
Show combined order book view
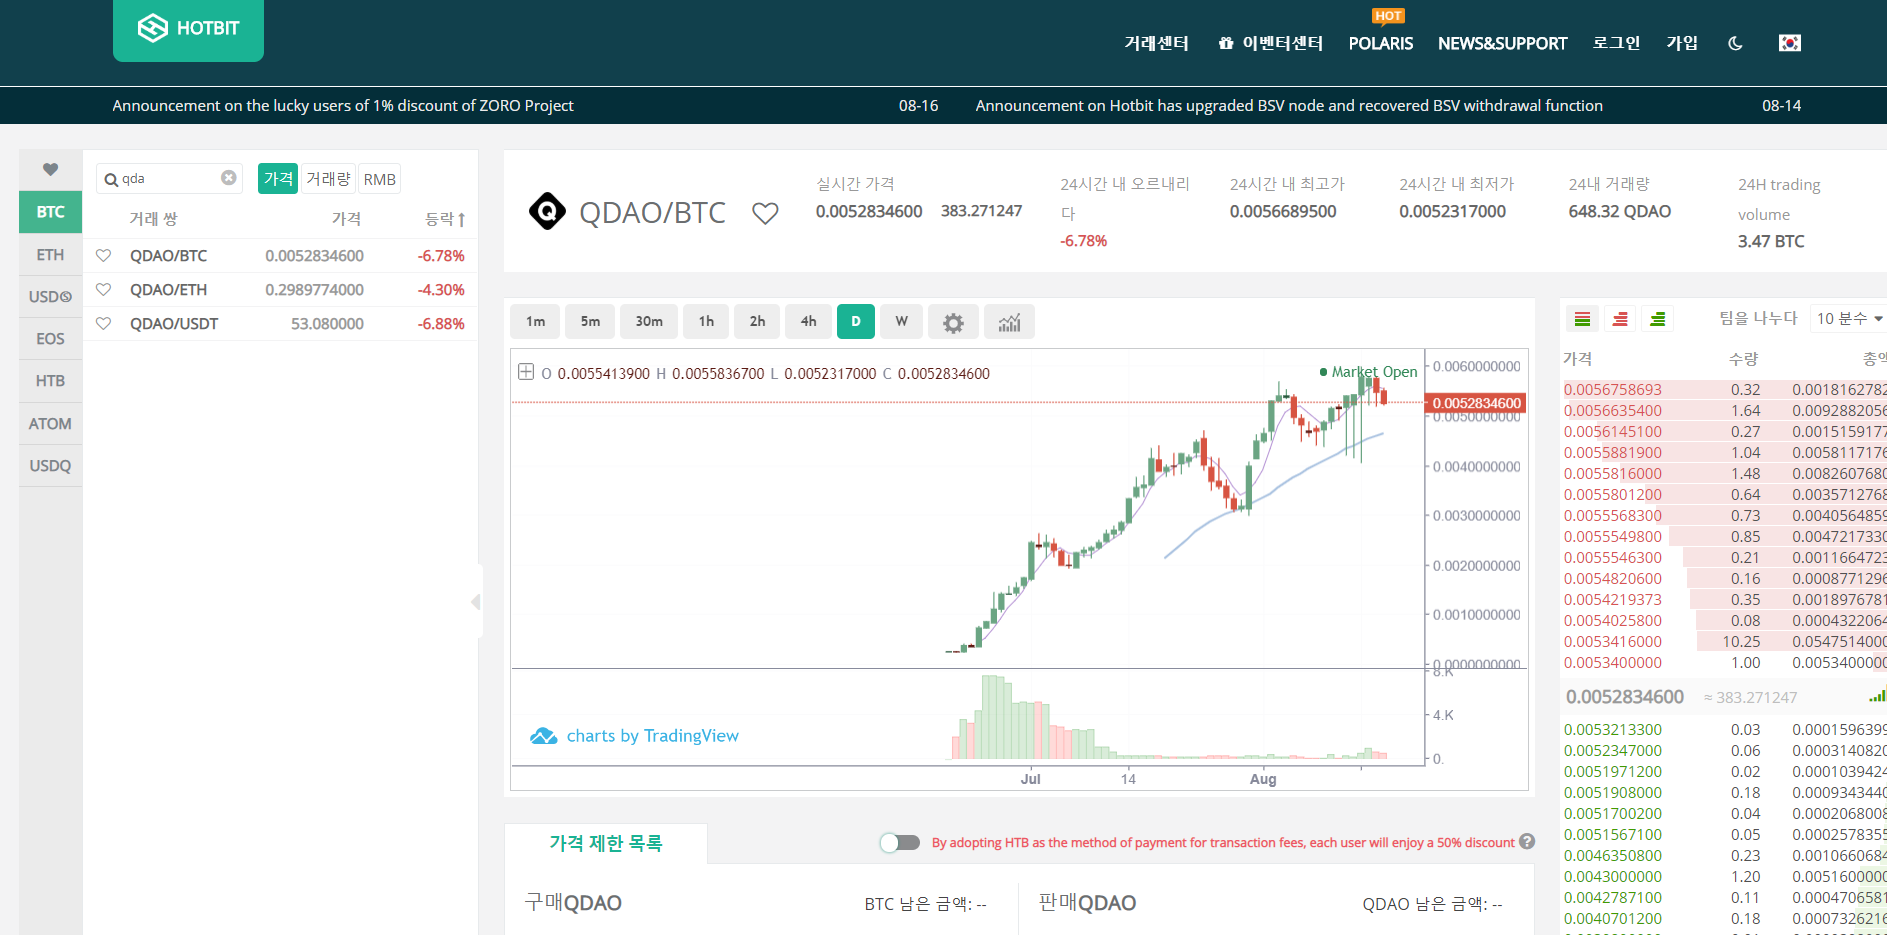click(x=1582, y=319)
